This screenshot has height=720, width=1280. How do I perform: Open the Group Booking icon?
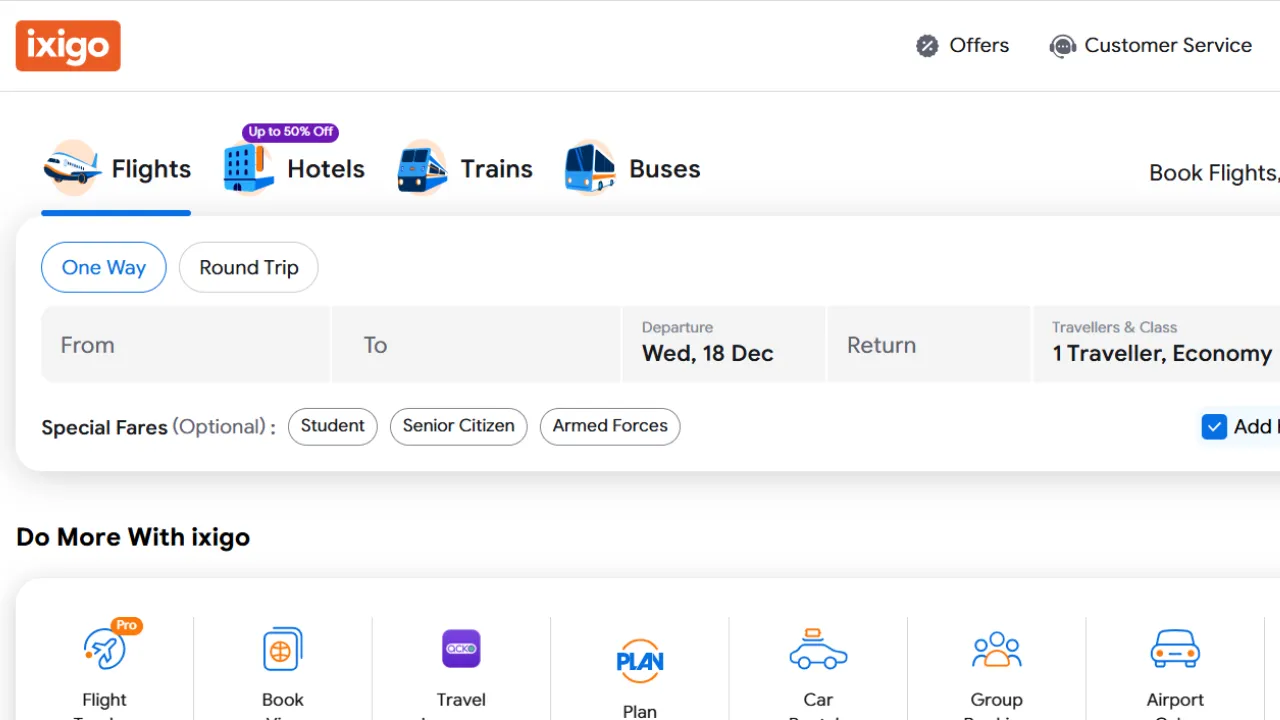pos(996,649)
